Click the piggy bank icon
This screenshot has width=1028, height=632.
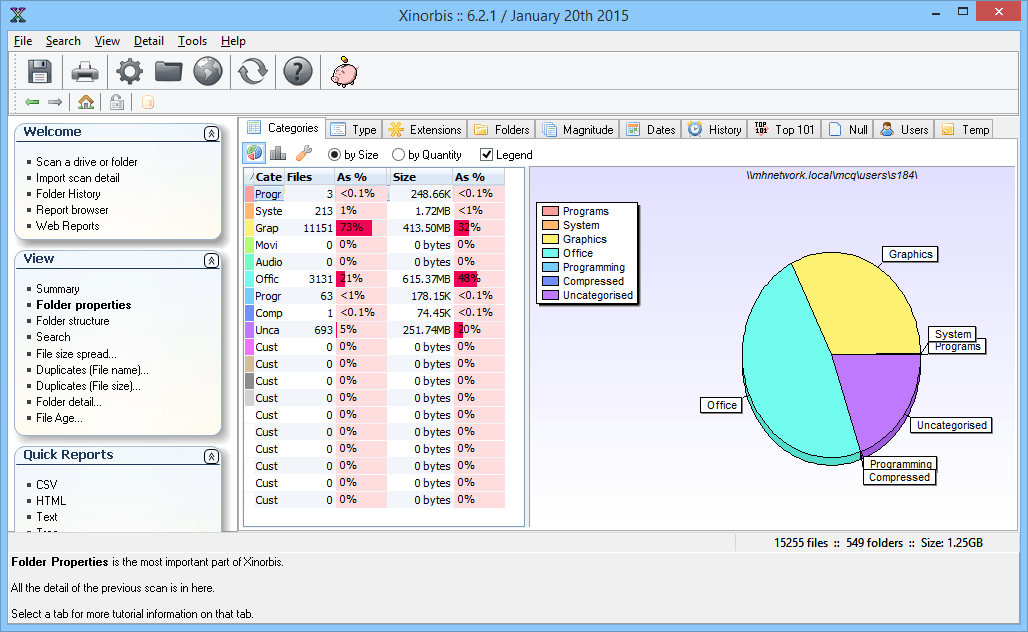coord(344,71)
